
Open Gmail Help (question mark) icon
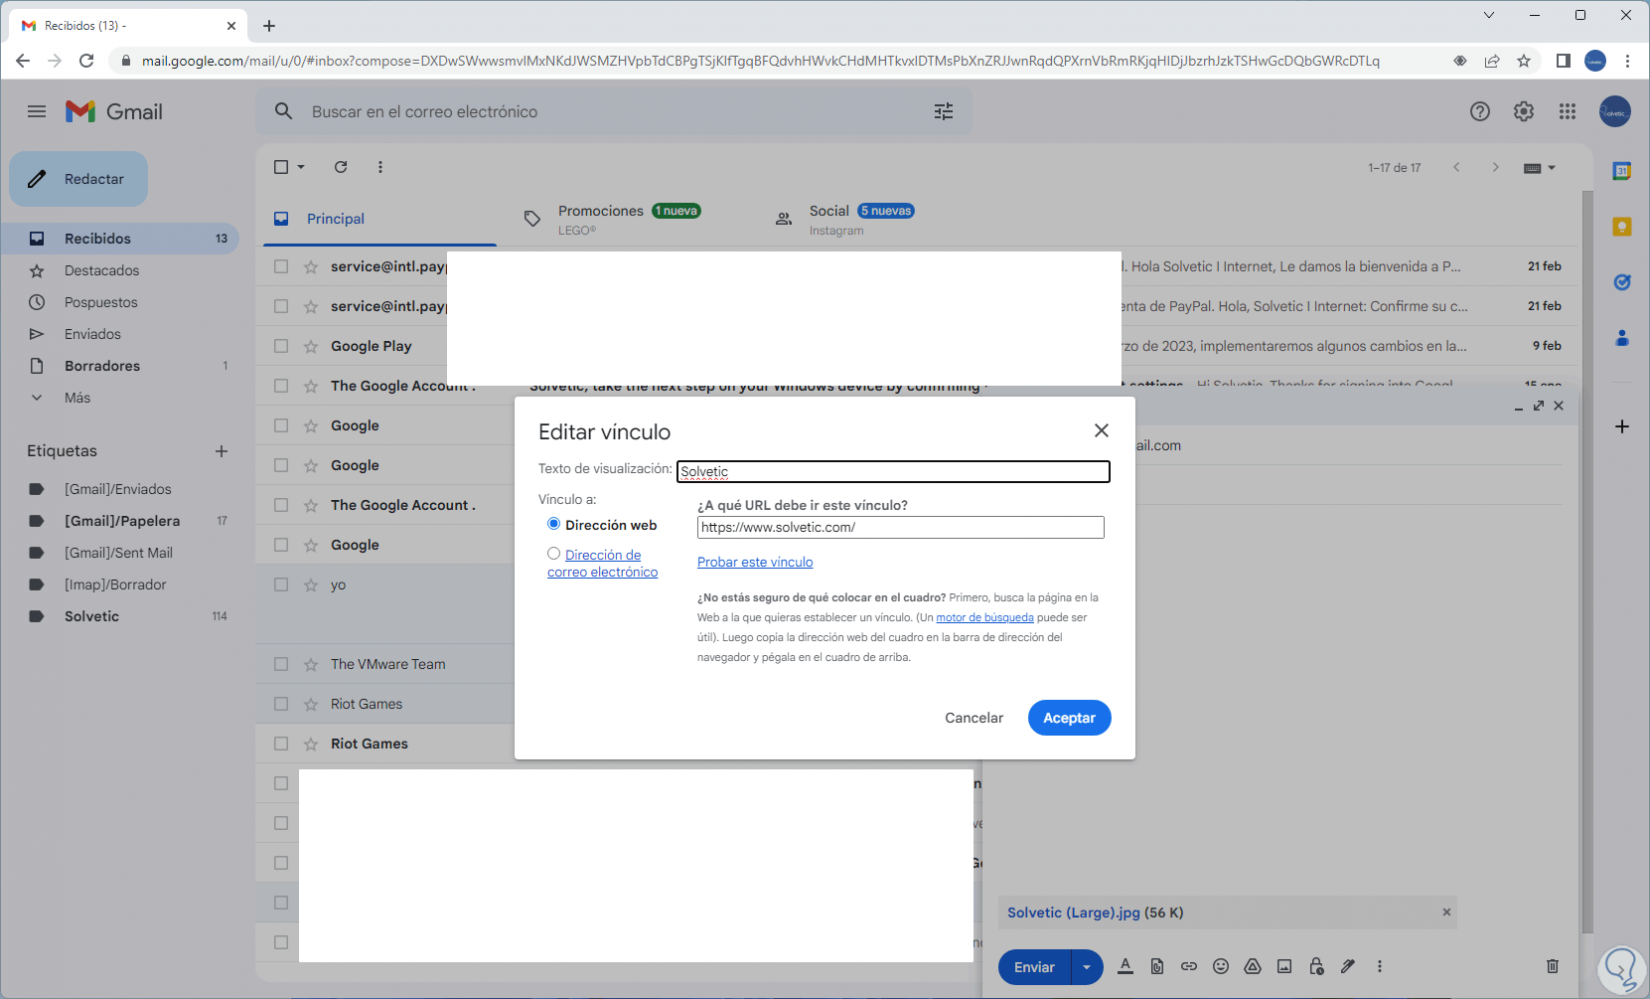pyautogui.click(x=1480, y=111)
